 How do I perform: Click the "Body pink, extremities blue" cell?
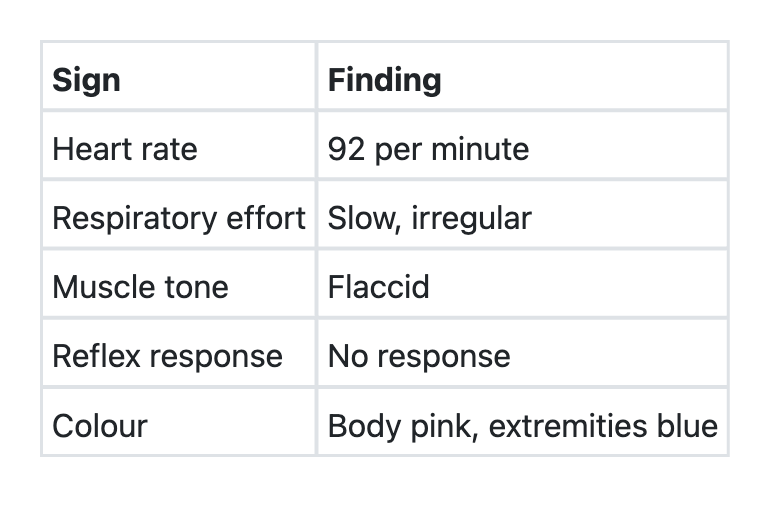click(522, 426)
